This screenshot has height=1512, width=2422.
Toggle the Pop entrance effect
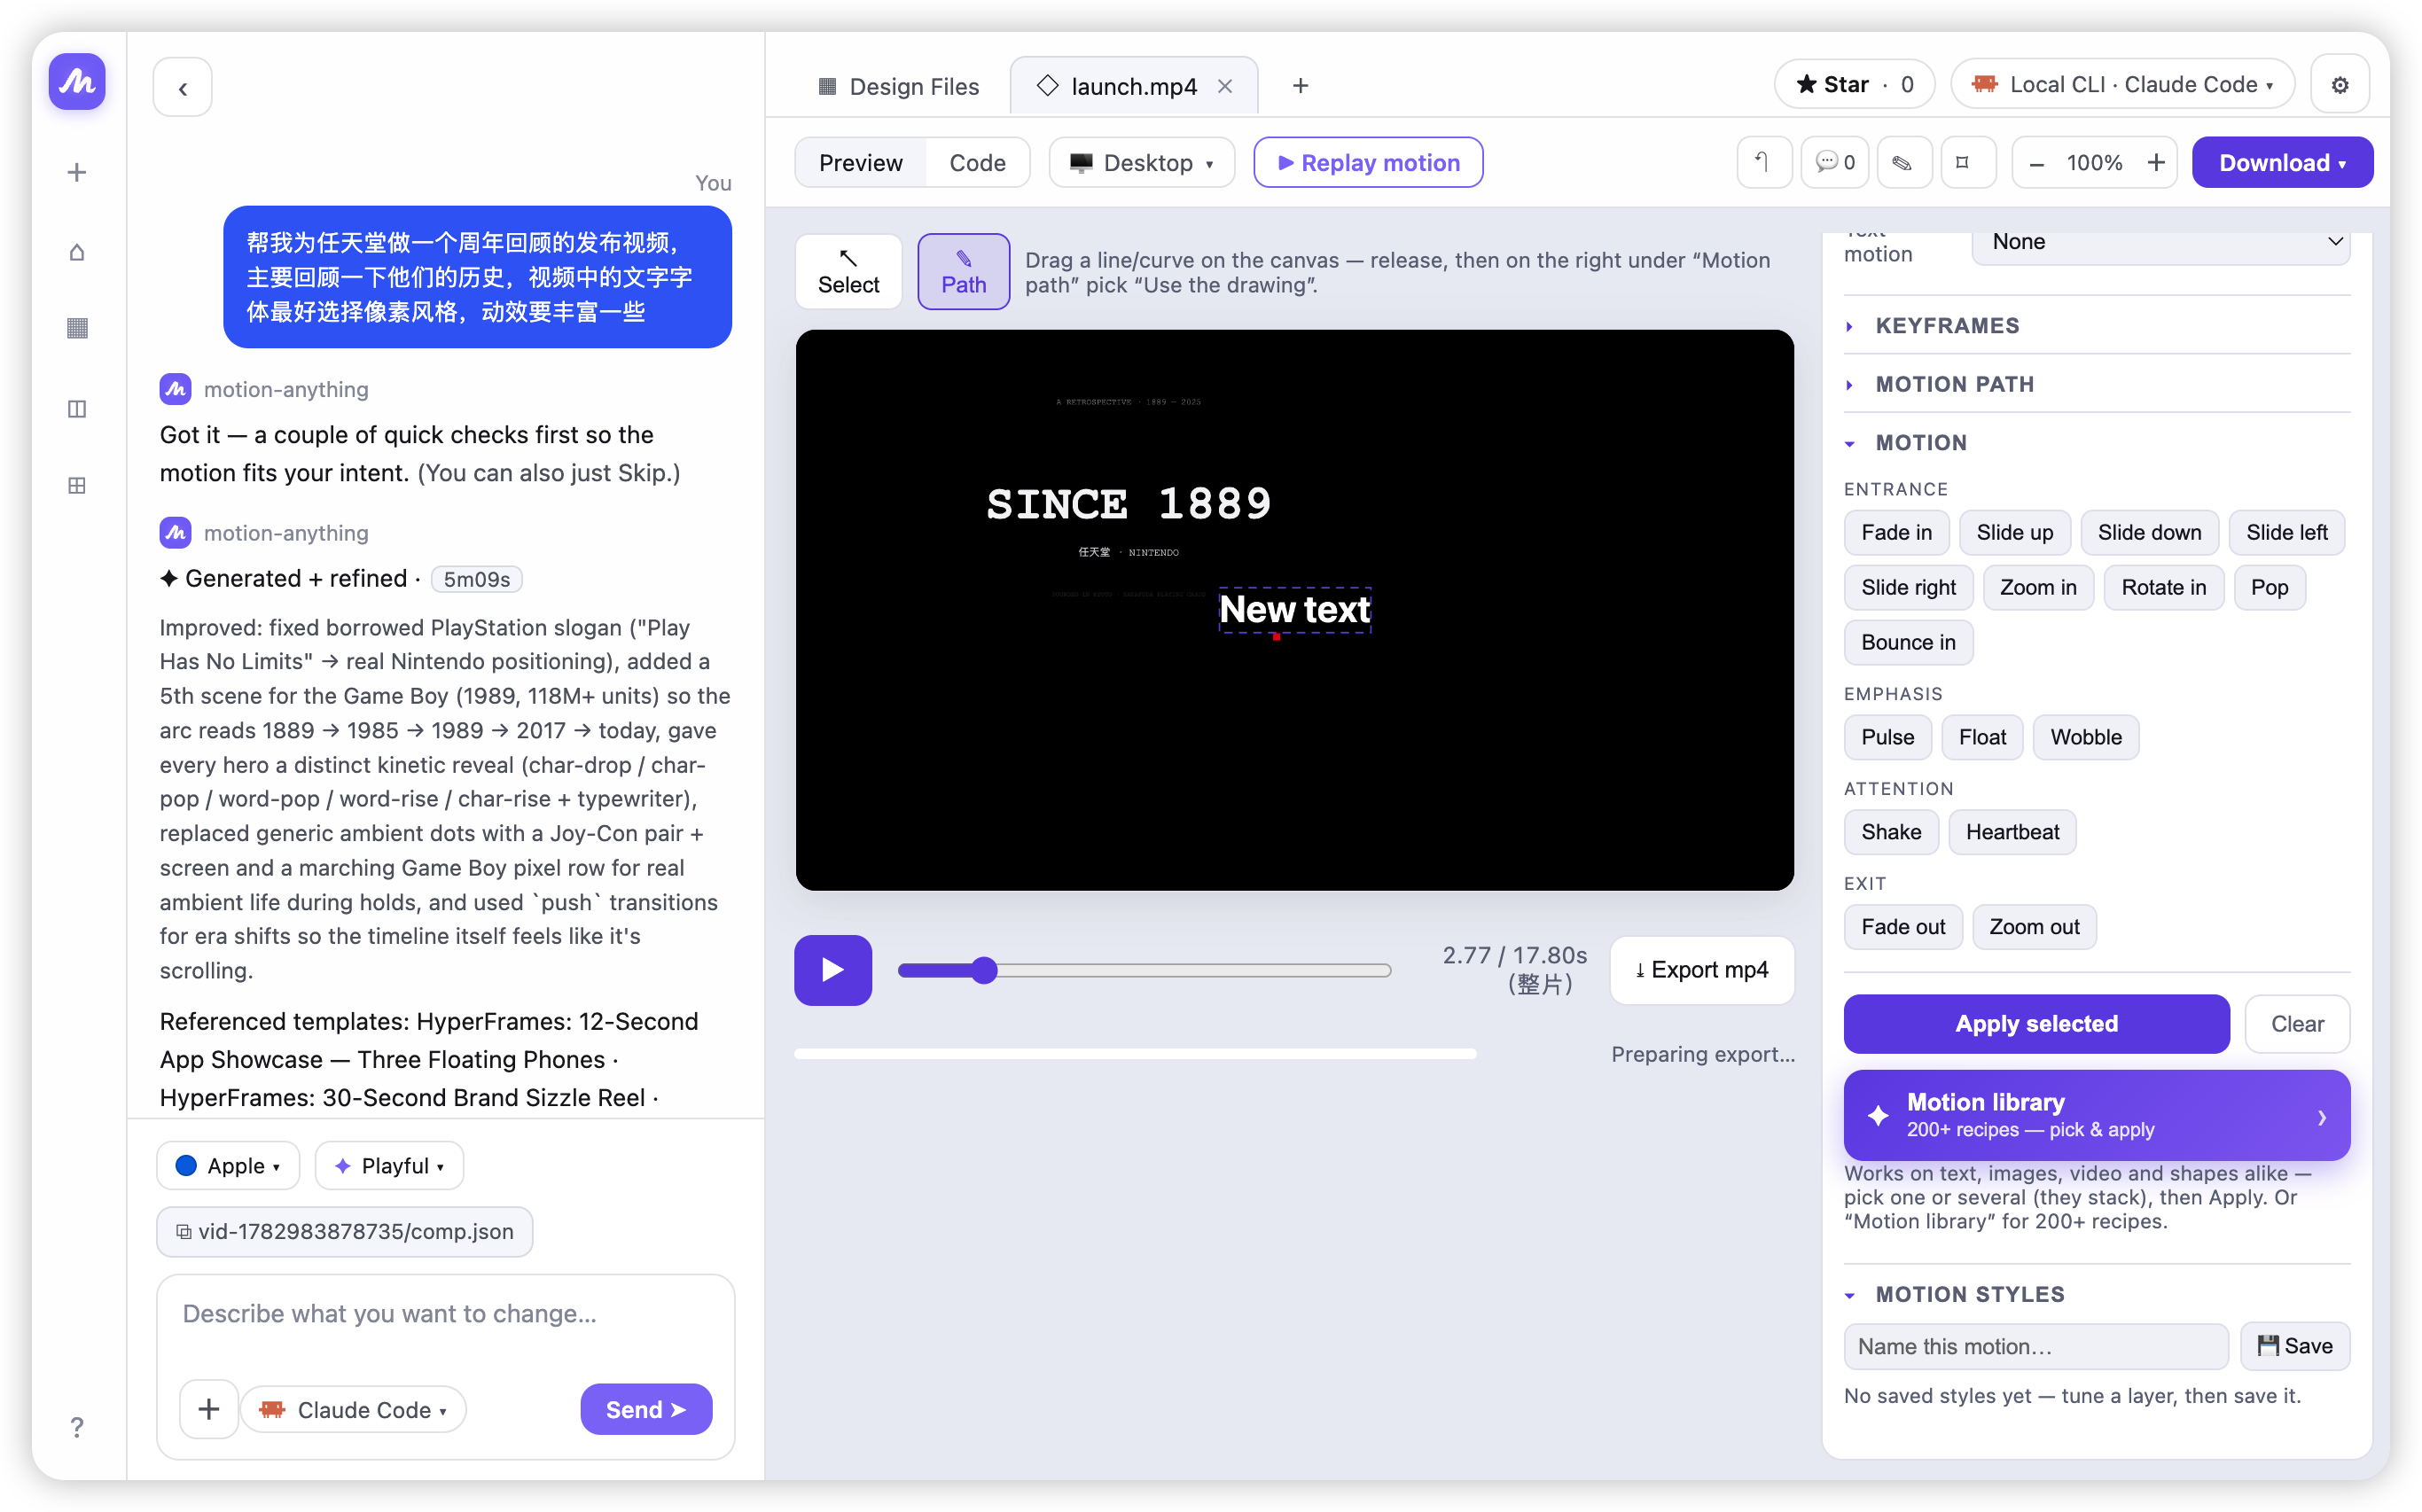coord(2269,587)
